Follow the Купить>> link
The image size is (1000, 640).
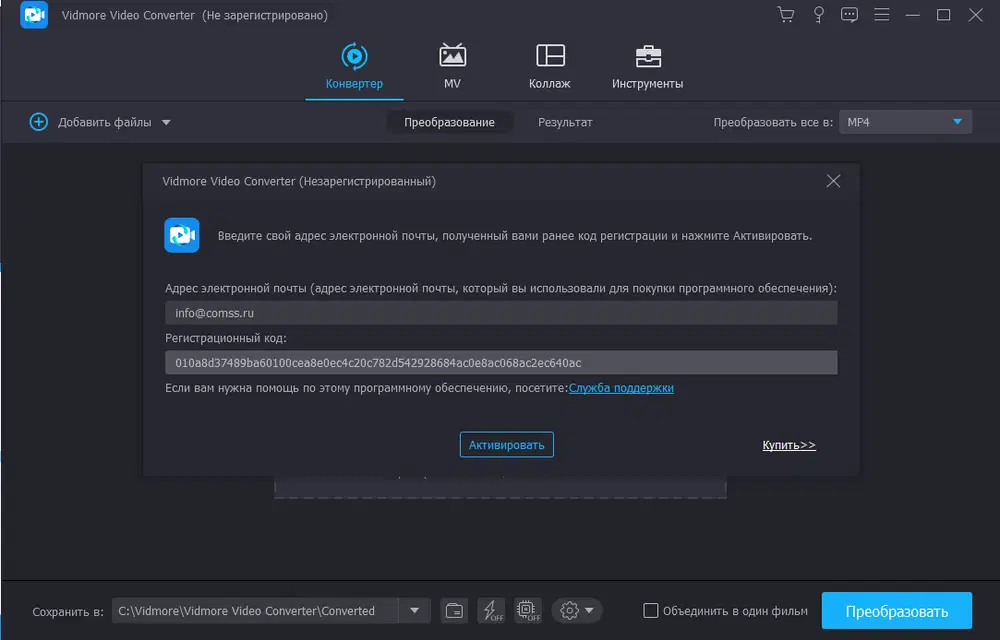[789, 445]
